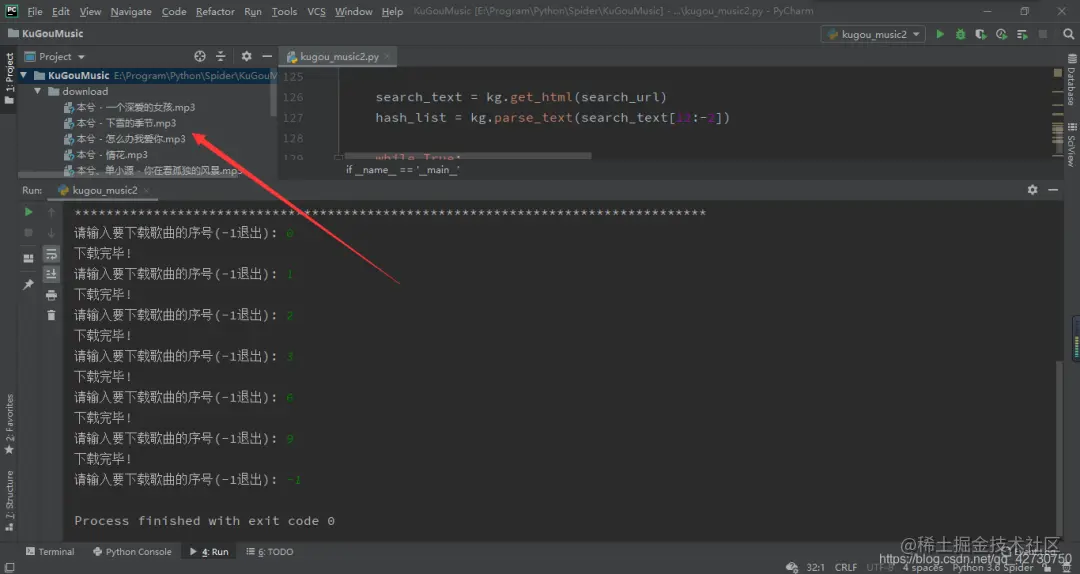This screenshot has height=574, width=1080.
Task: Select 本兮 - 情花.mp3 file
Action: point(105,154)
